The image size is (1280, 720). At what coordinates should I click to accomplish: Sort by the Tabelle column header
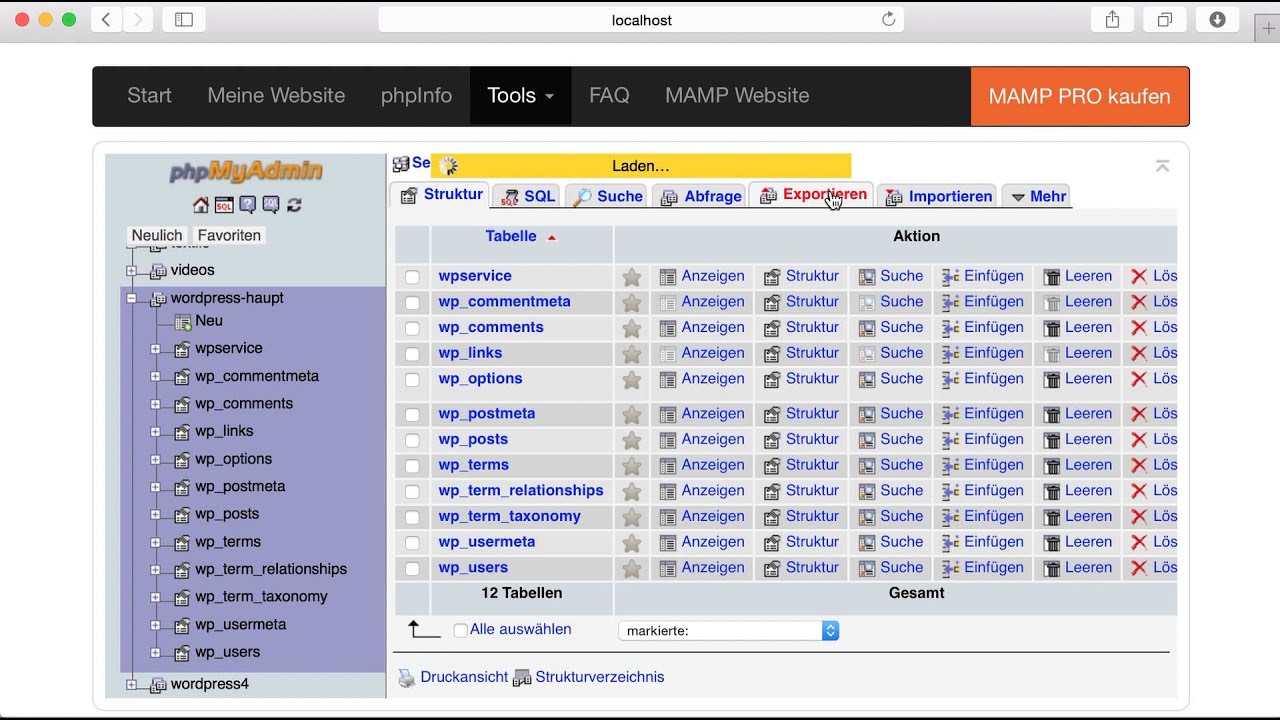coord(511,237)
